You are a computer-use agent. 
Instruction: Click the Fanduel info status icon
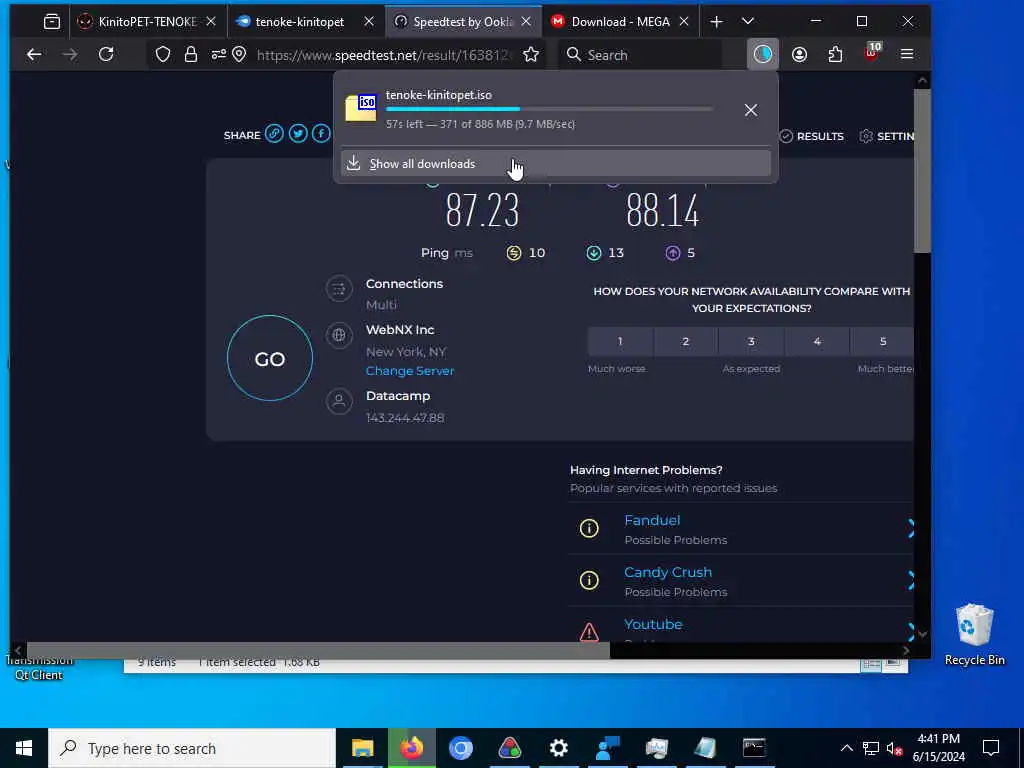click(x=589, y=528)
